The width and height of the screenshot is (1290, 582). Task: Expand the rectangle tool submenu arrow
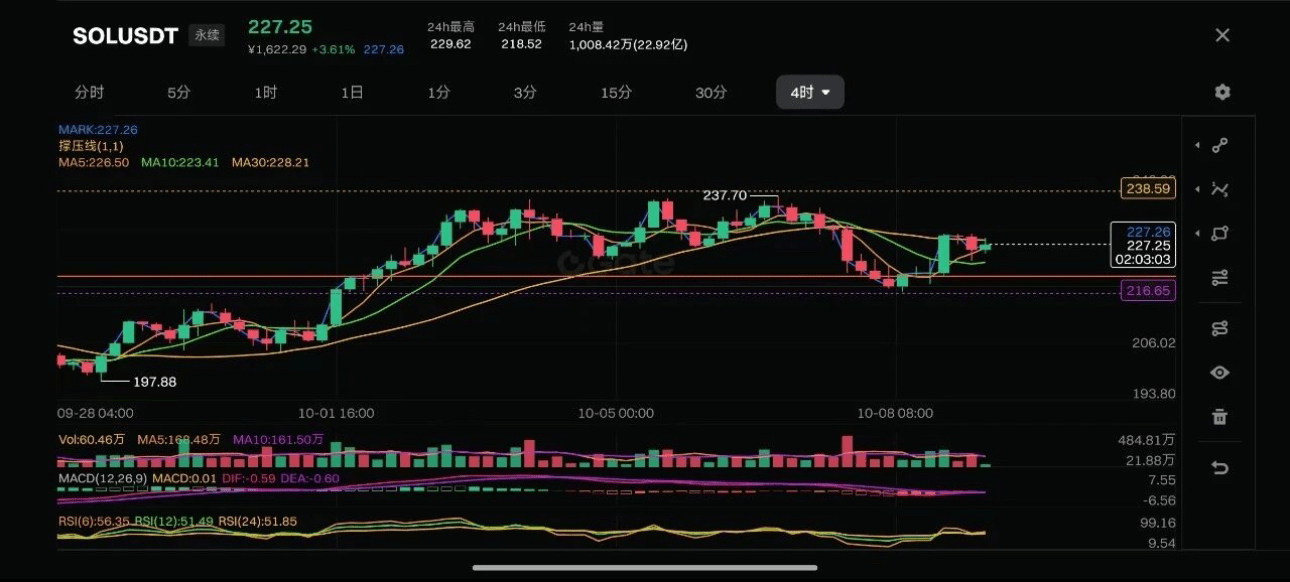(1198, 233)
